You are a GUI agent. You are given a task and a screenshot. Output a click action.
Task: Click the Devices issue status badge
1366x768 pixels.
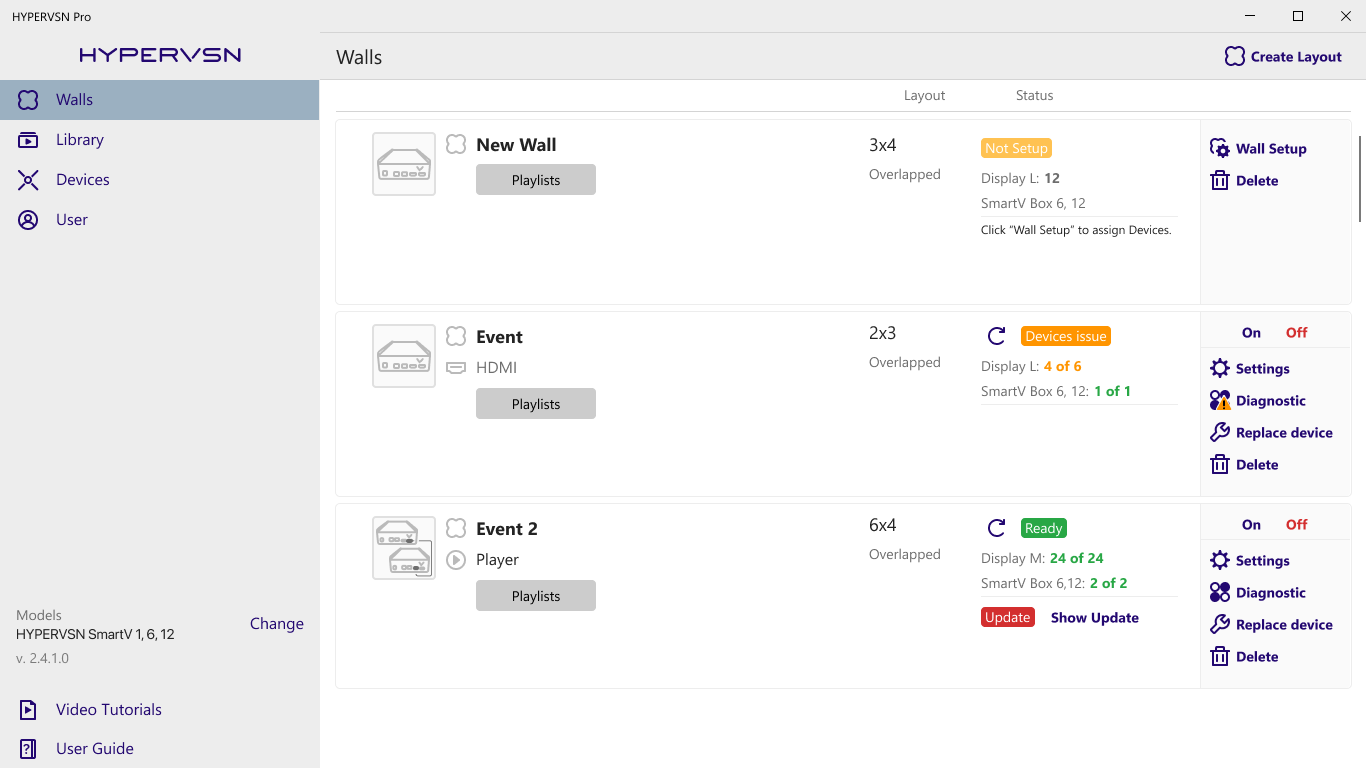point(1066,336)
